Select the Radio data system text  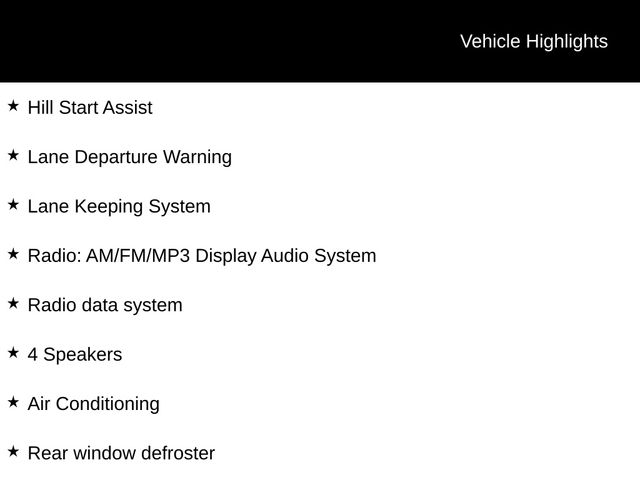[105, 305]
